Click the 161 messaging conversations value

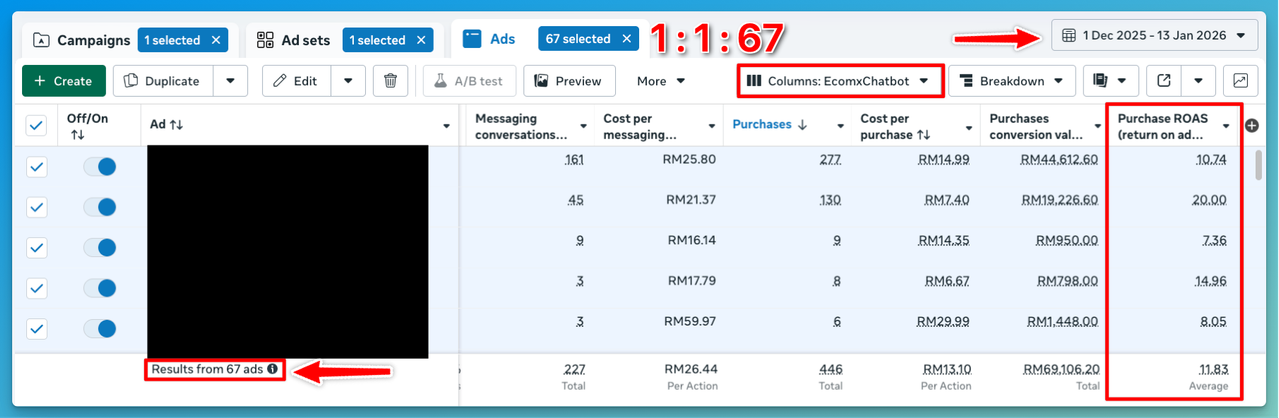click(x=573, y=159)
